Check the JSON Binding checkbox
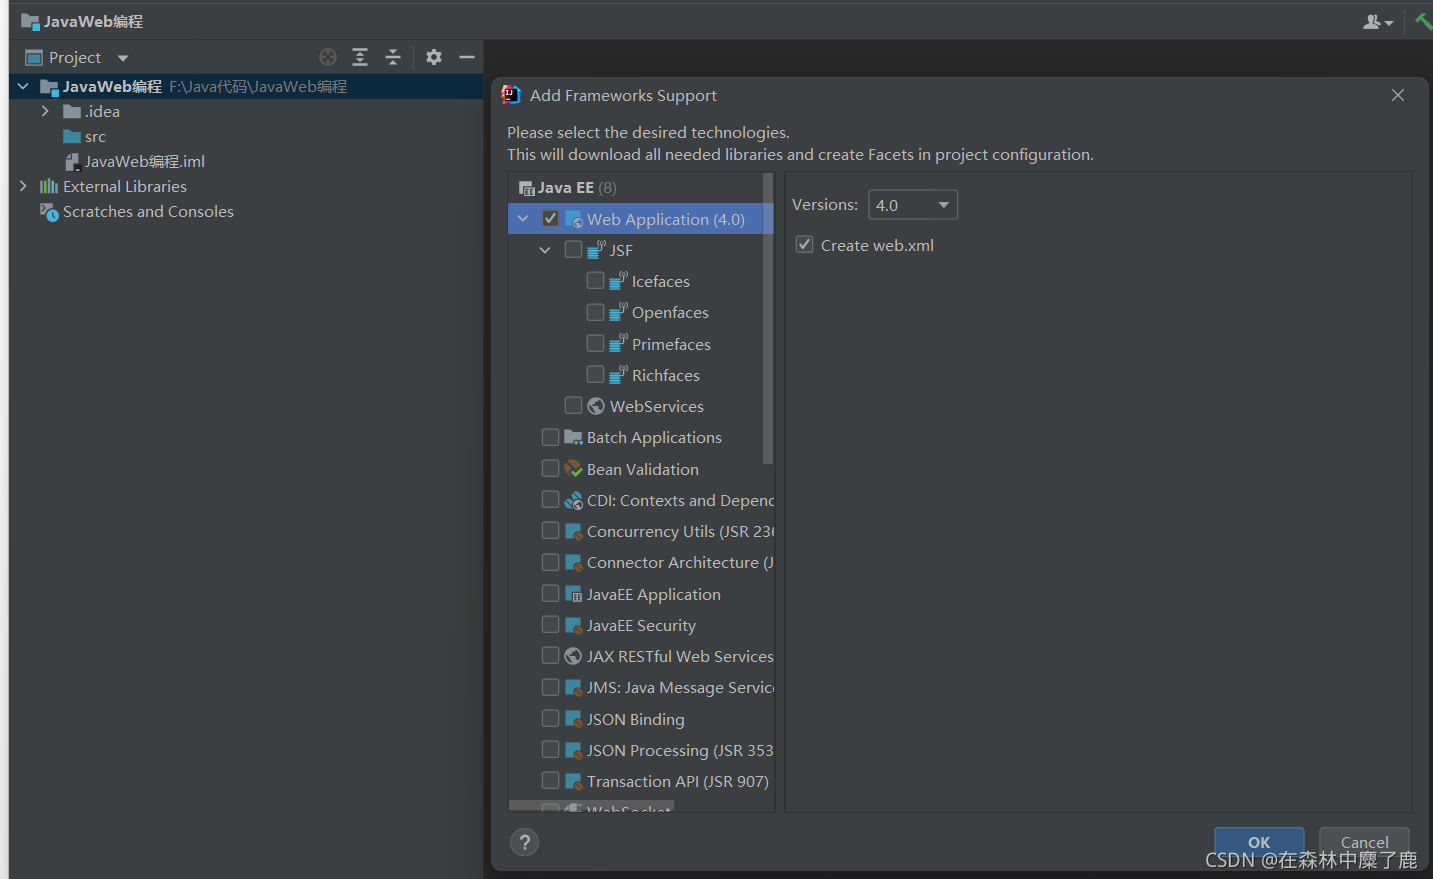Viewport: 1433px width, 879px height. (x=550, y=718)
